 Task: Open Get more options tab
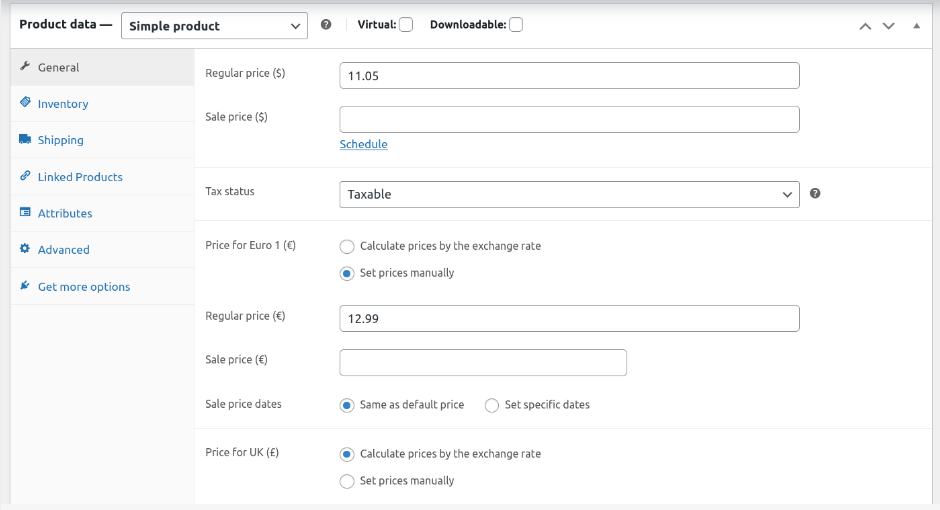pyautogui.click(x=102, y=286)
